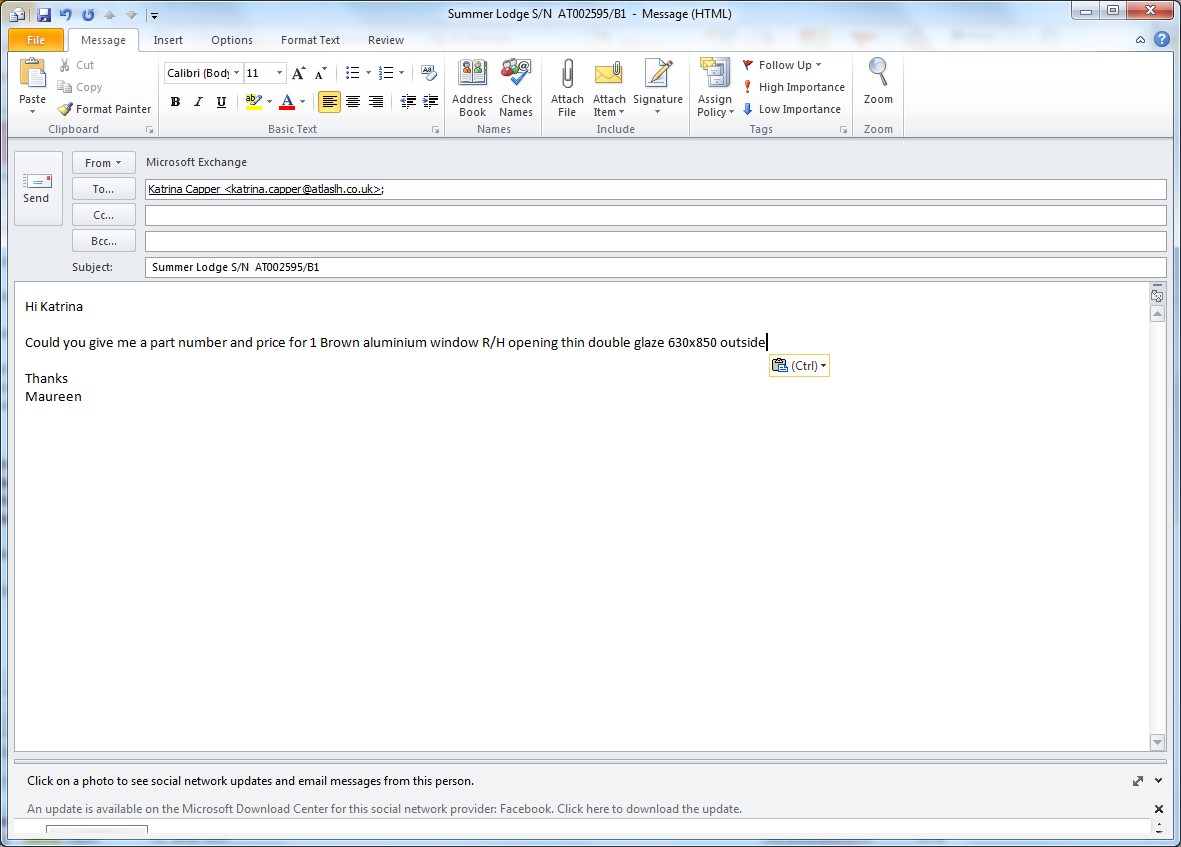The height and width of the screenshot is (847, 1181).
Task: Save the message from the quick access toolbar
Action: [x=44, y=14]
